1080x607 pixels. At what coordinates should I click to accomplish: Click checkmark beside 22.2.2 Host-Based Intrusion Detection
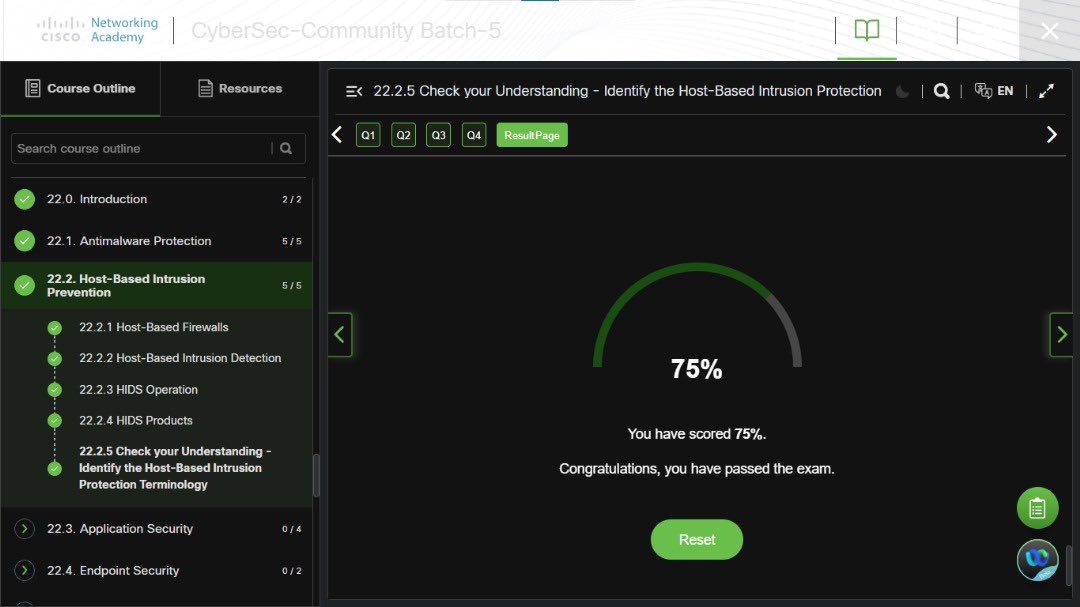[54, 359]
